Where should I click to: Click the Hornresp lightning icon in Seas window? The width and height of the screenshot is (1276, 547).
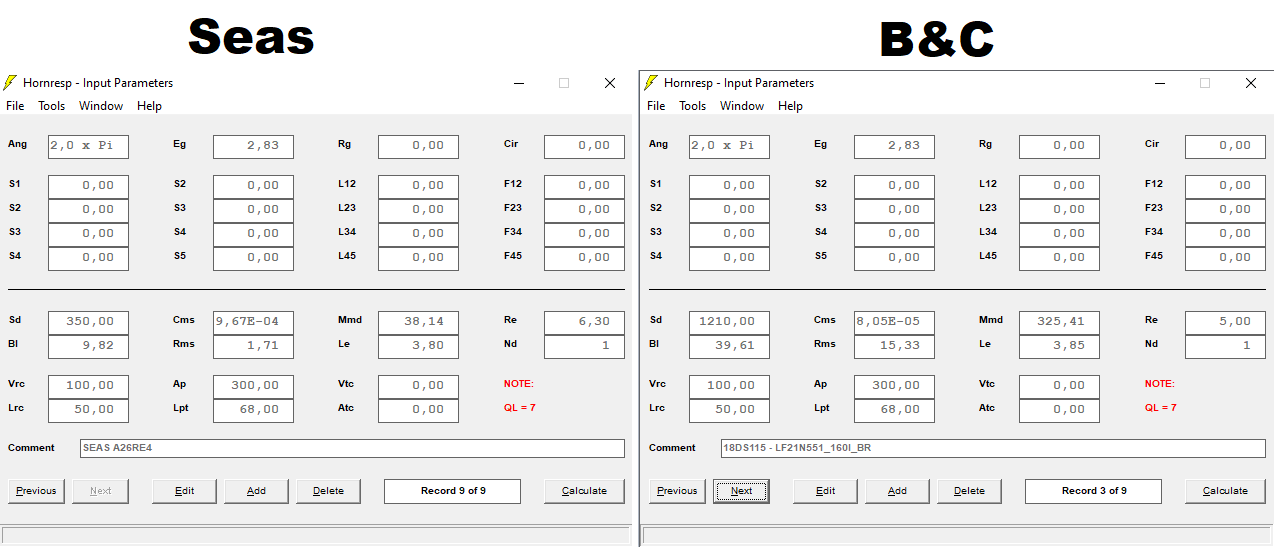(x=11, y=83)
